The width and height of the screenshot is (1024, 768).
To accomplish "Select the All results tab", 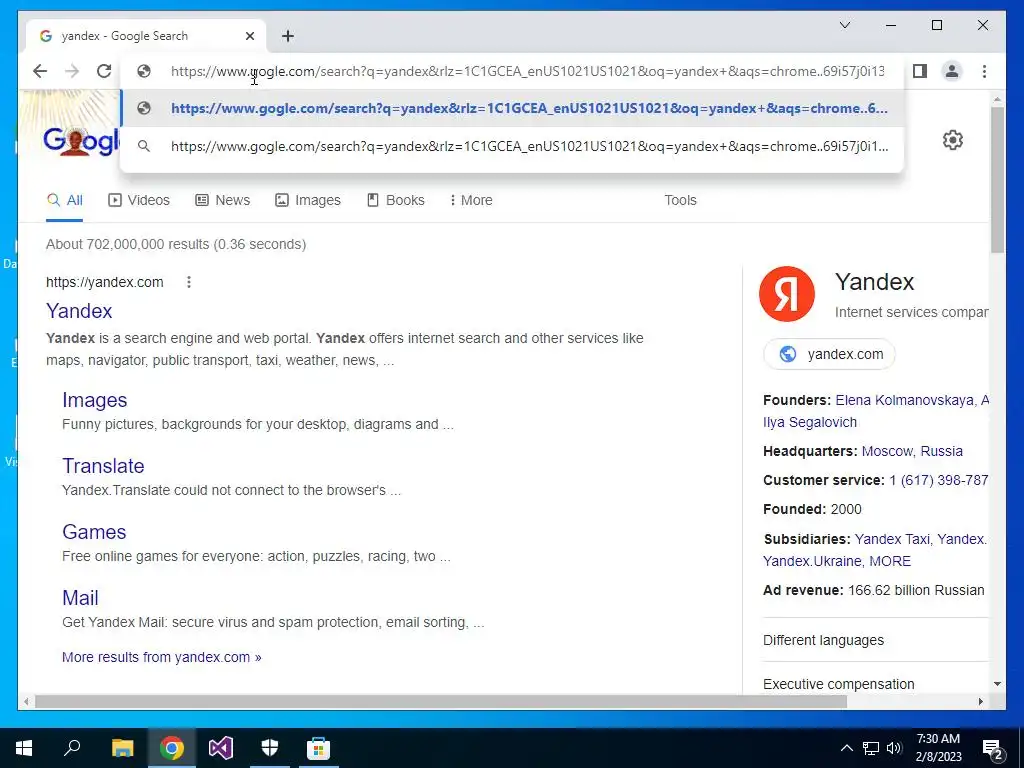I will pyautogui.click(x=65, y=200).
